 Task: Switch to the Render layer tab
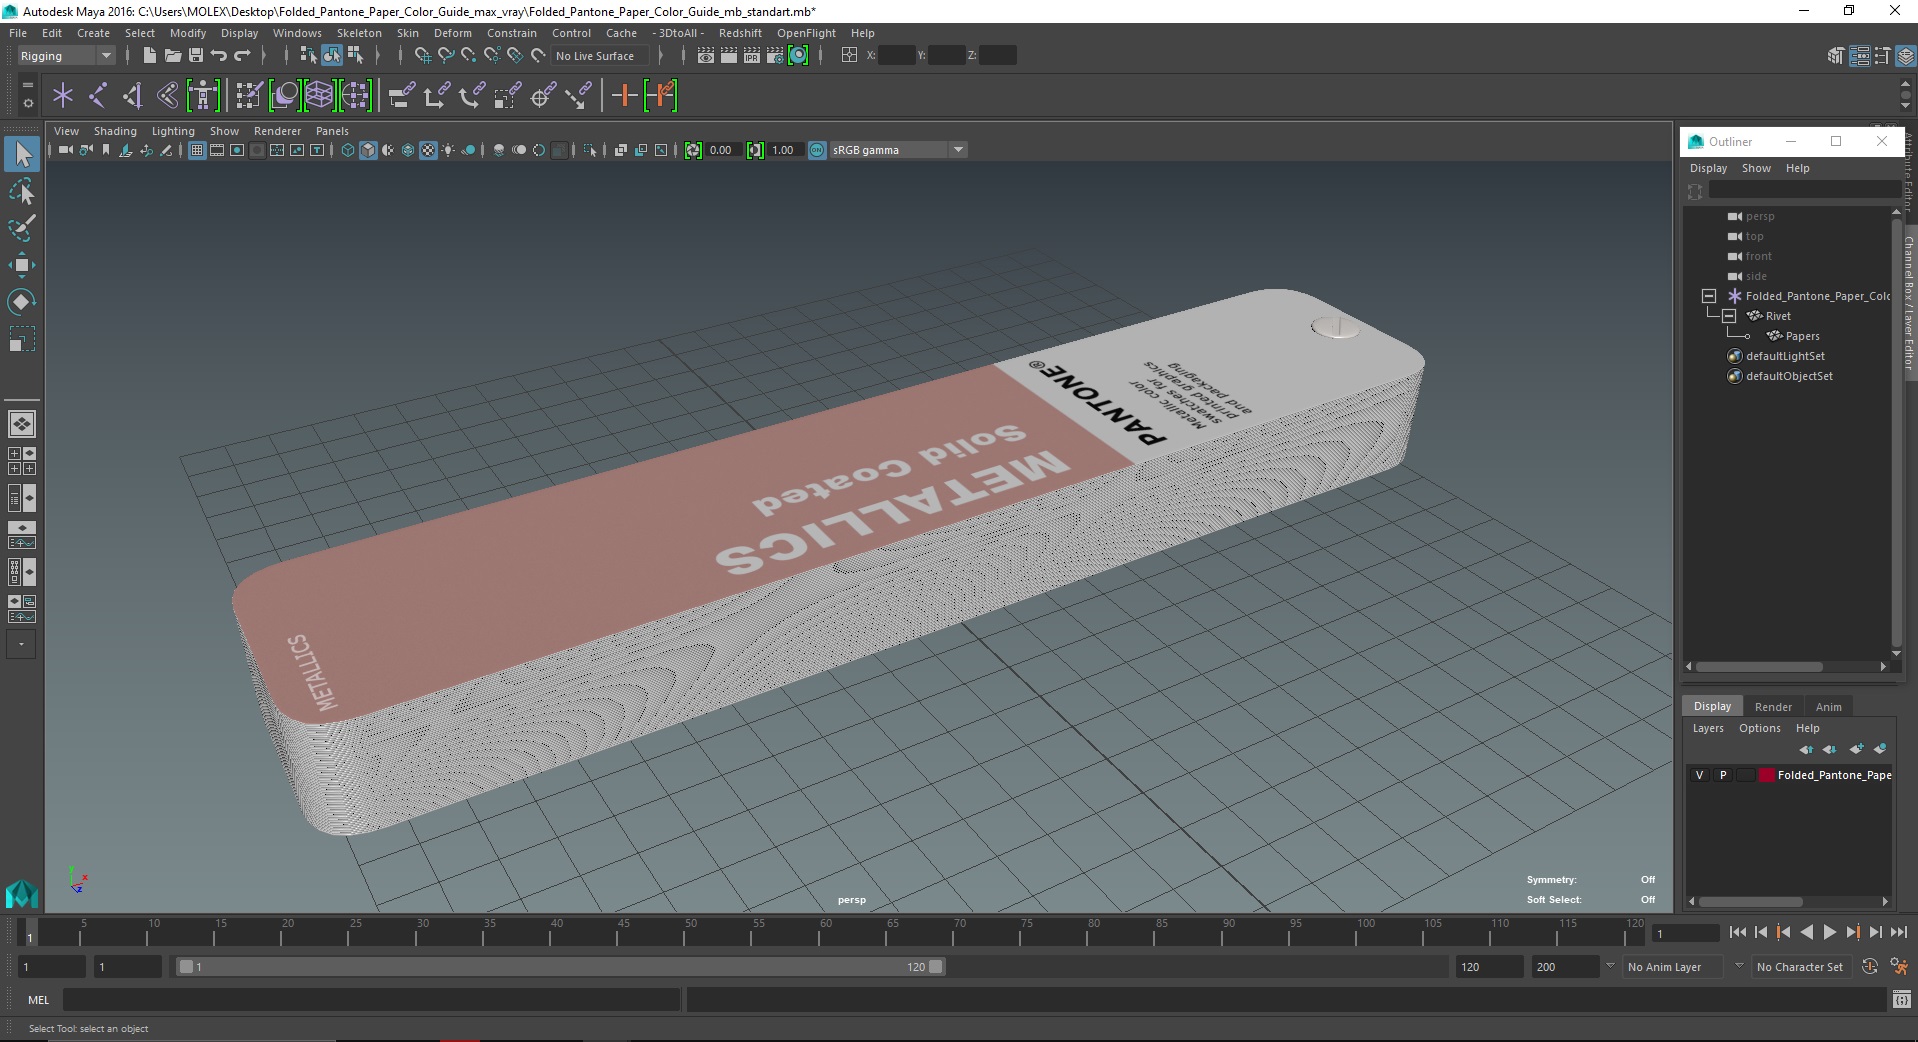coord(1773,707)
